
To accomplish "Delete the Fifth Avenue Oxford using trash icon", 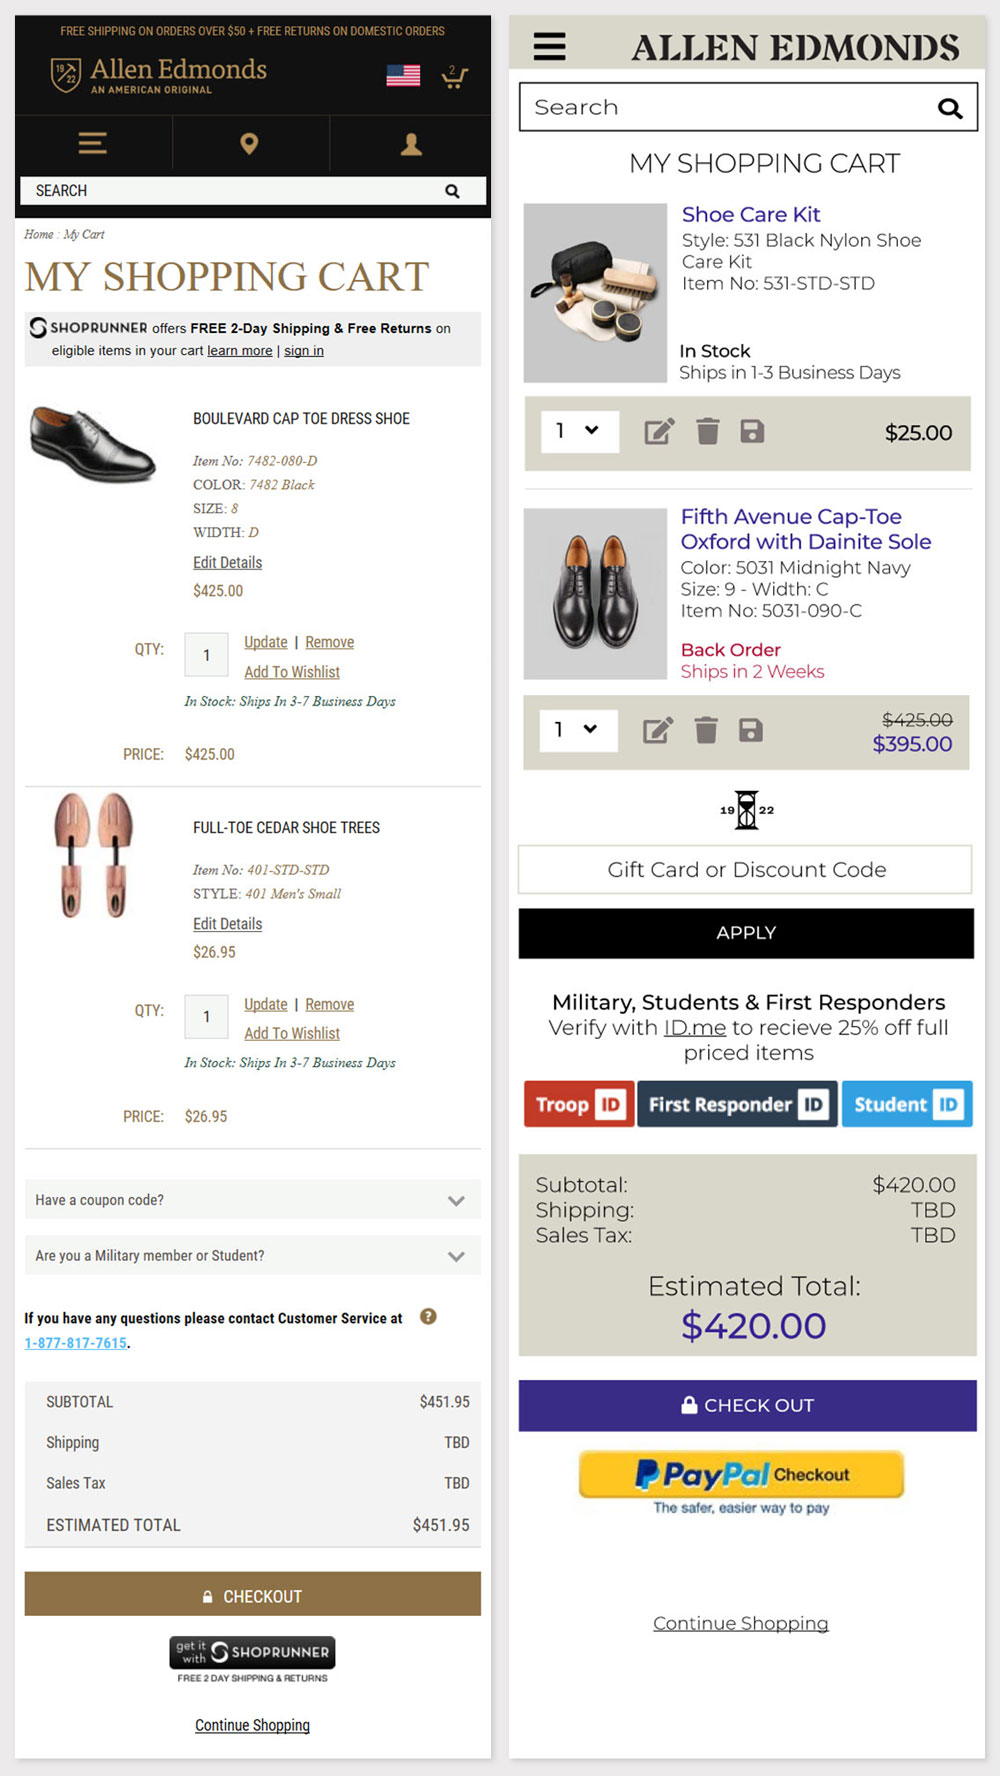I will pos(707,730).
